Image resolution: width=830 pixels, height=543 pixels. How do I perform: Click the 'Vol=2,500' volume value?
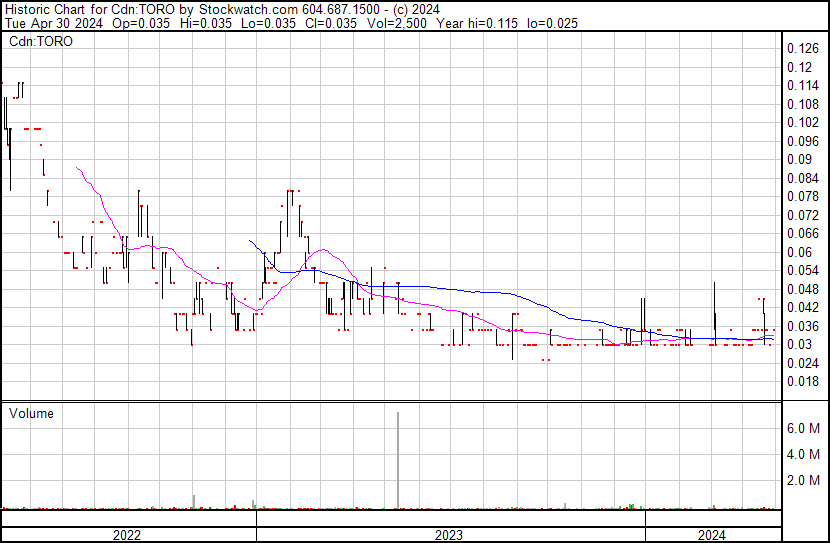pos(397,23)
